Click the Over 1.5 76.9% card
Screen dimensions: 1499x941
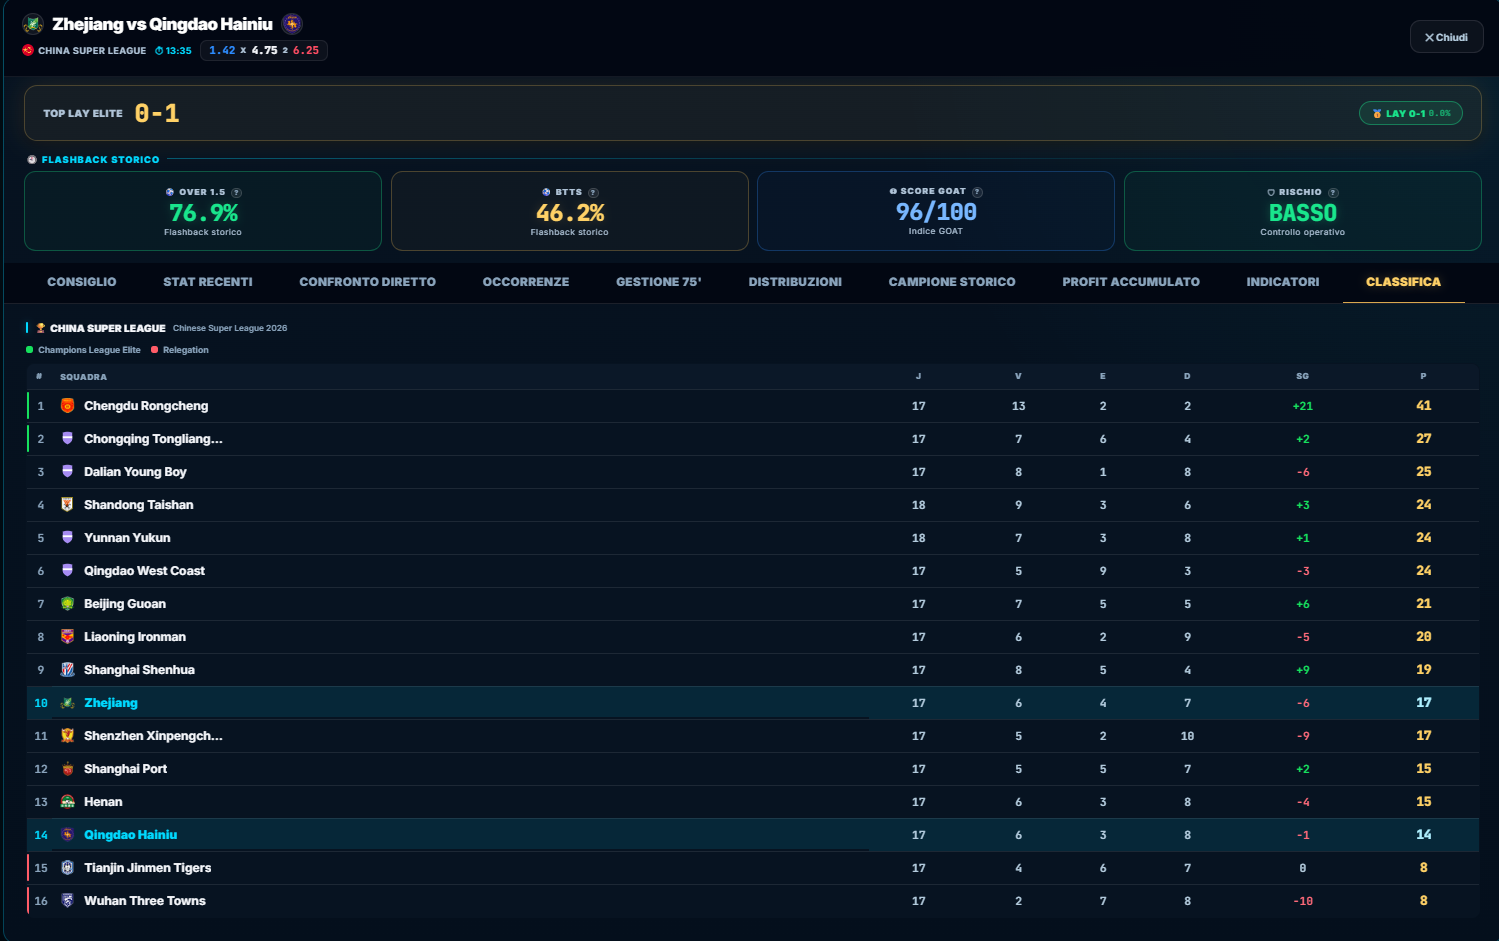pyautogui.click(x=203, y=211)
